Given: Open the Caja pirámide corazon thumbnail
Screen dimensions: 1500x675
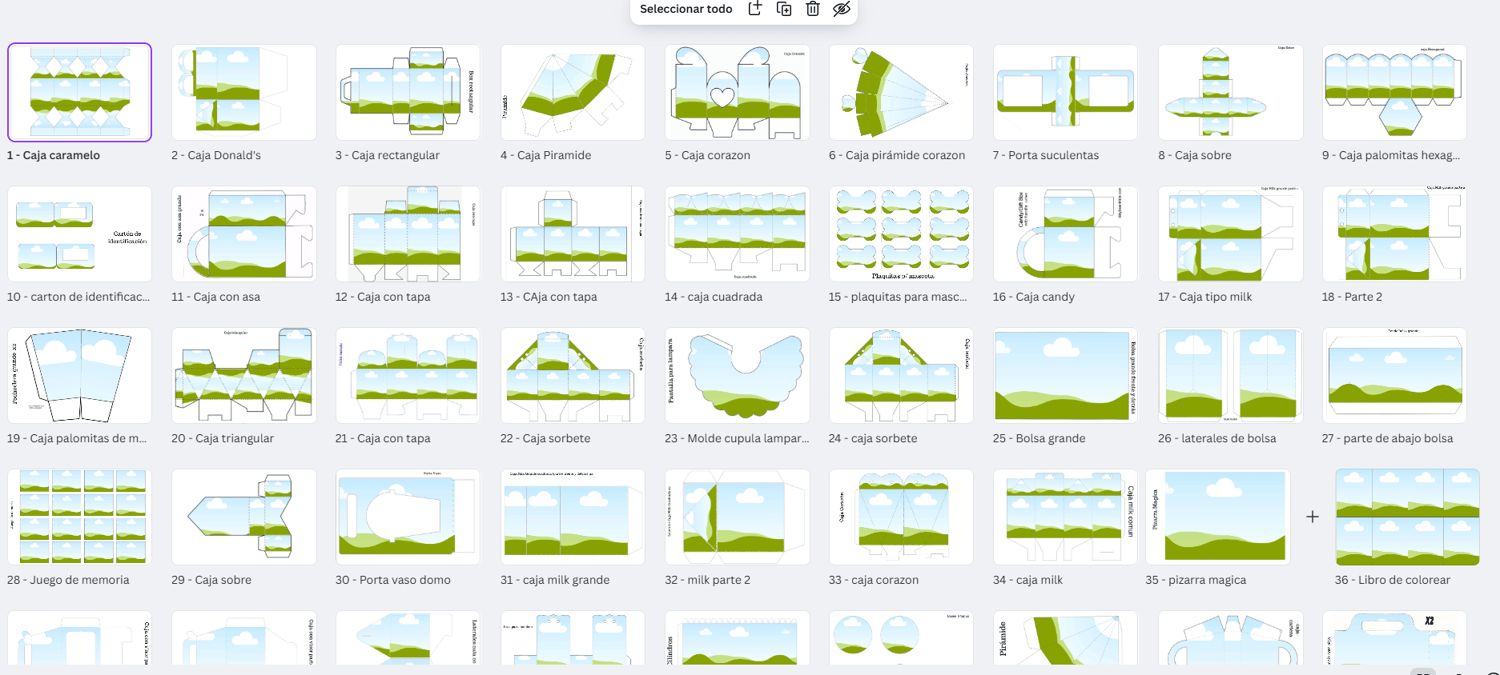Looking at the screenshot, I should 901,92.
